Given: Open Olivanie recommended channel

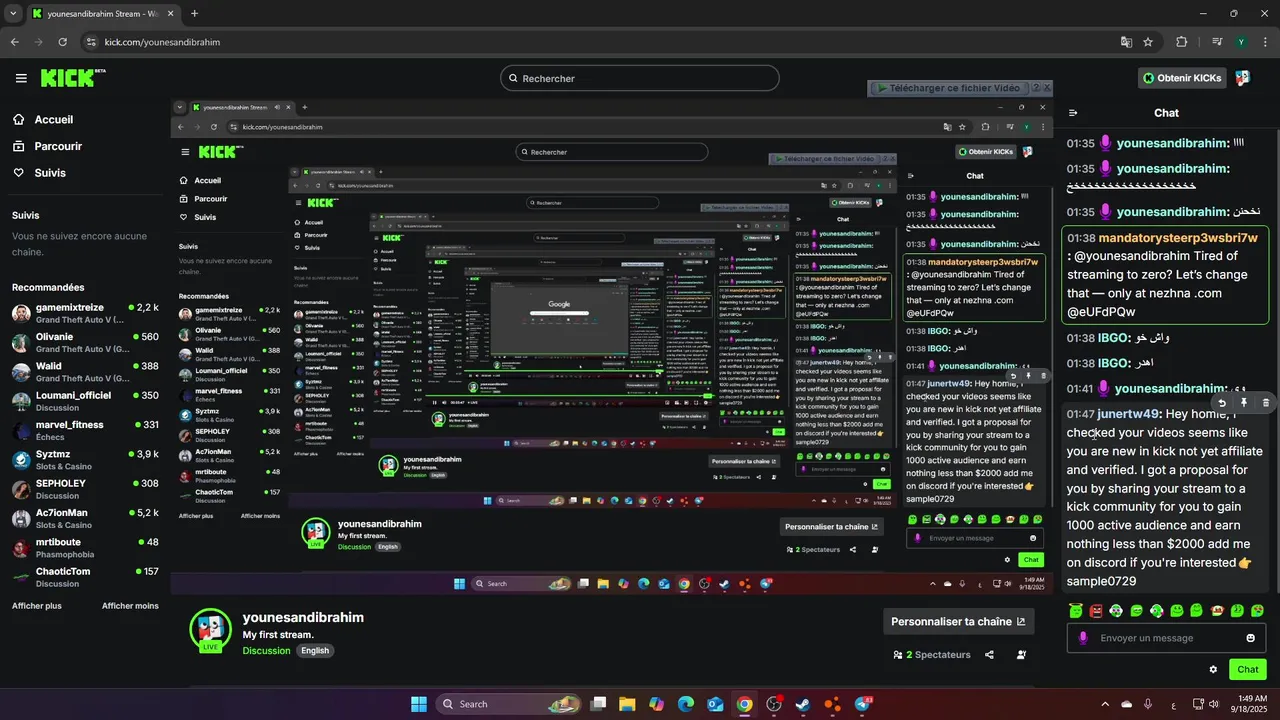Looking at the screenshot, I should click(85, 342).
